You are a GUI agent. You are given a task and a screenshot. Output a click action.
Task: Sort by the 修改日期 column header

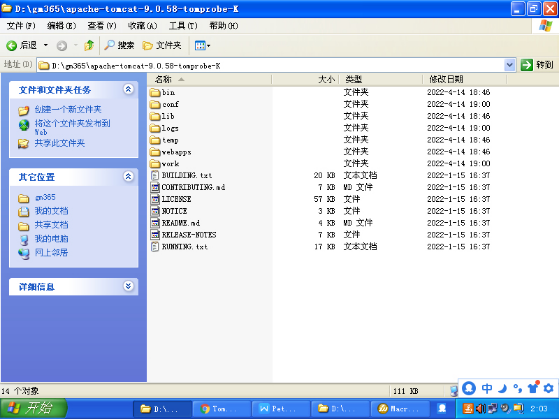465,79
